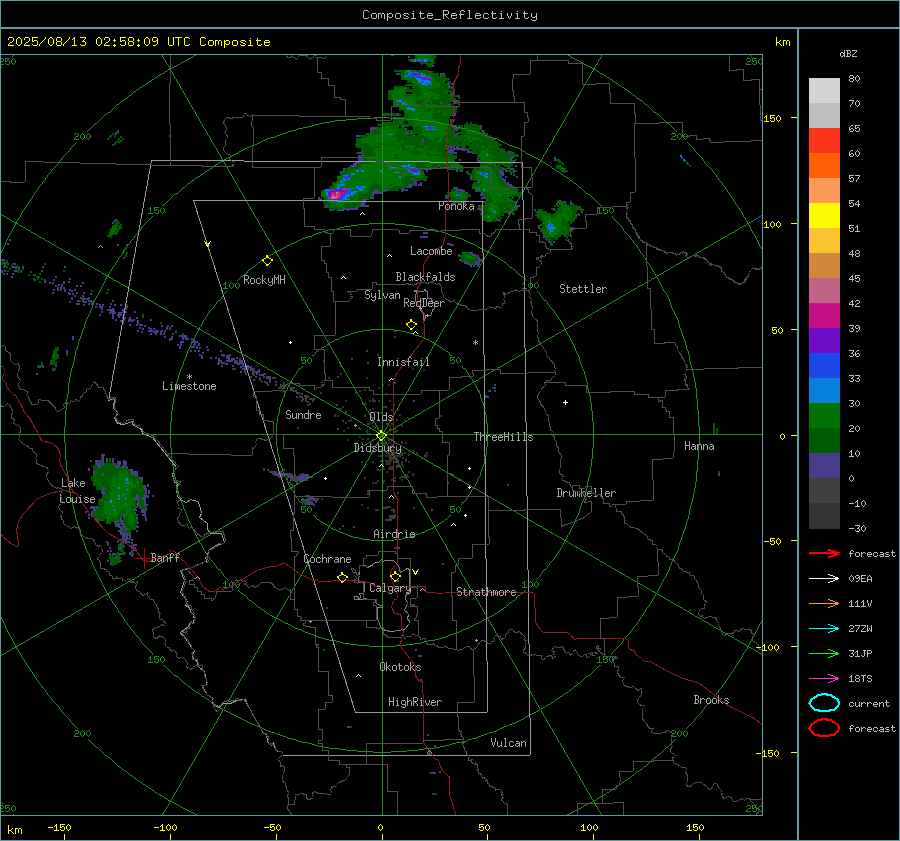Click the bright red swatch in dBZ scale

coord(824,141)
